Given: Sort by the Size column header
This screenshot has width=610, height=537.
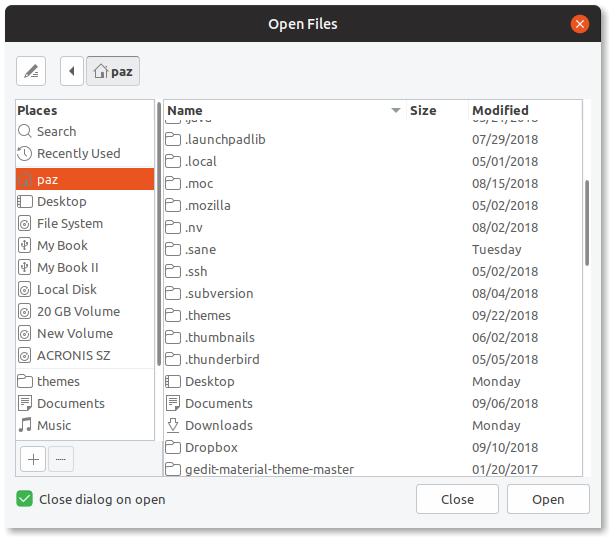Looking at the screenshot, I should (x=437, y=111).
